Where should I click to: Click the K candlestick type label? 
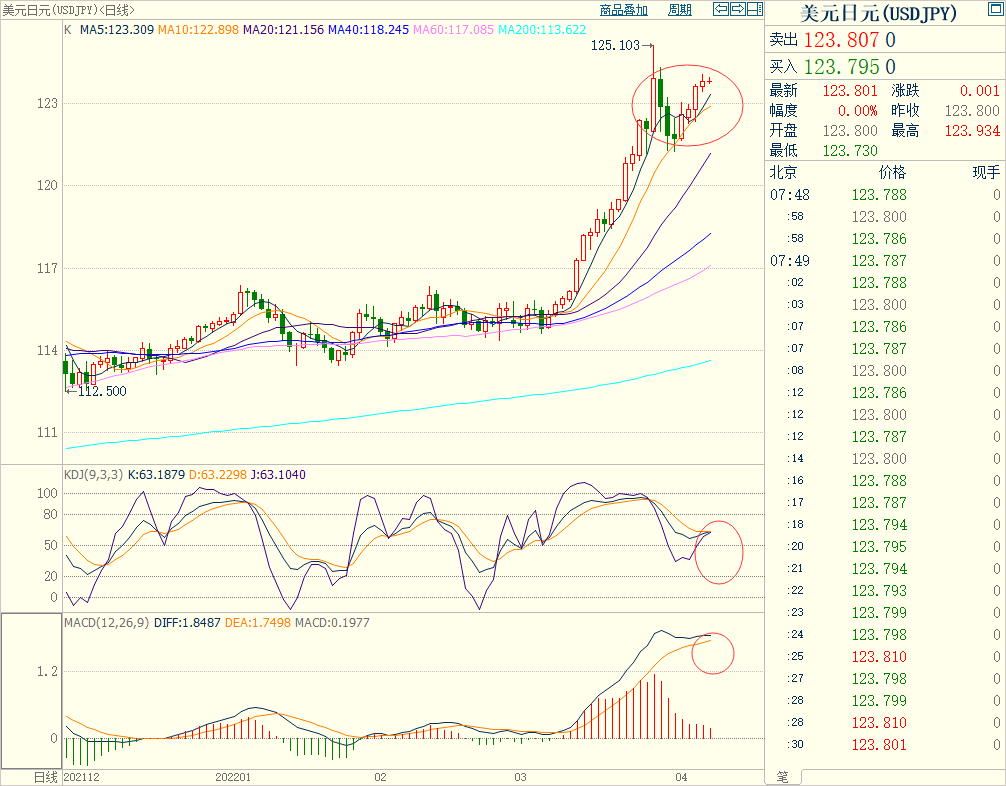68,30
